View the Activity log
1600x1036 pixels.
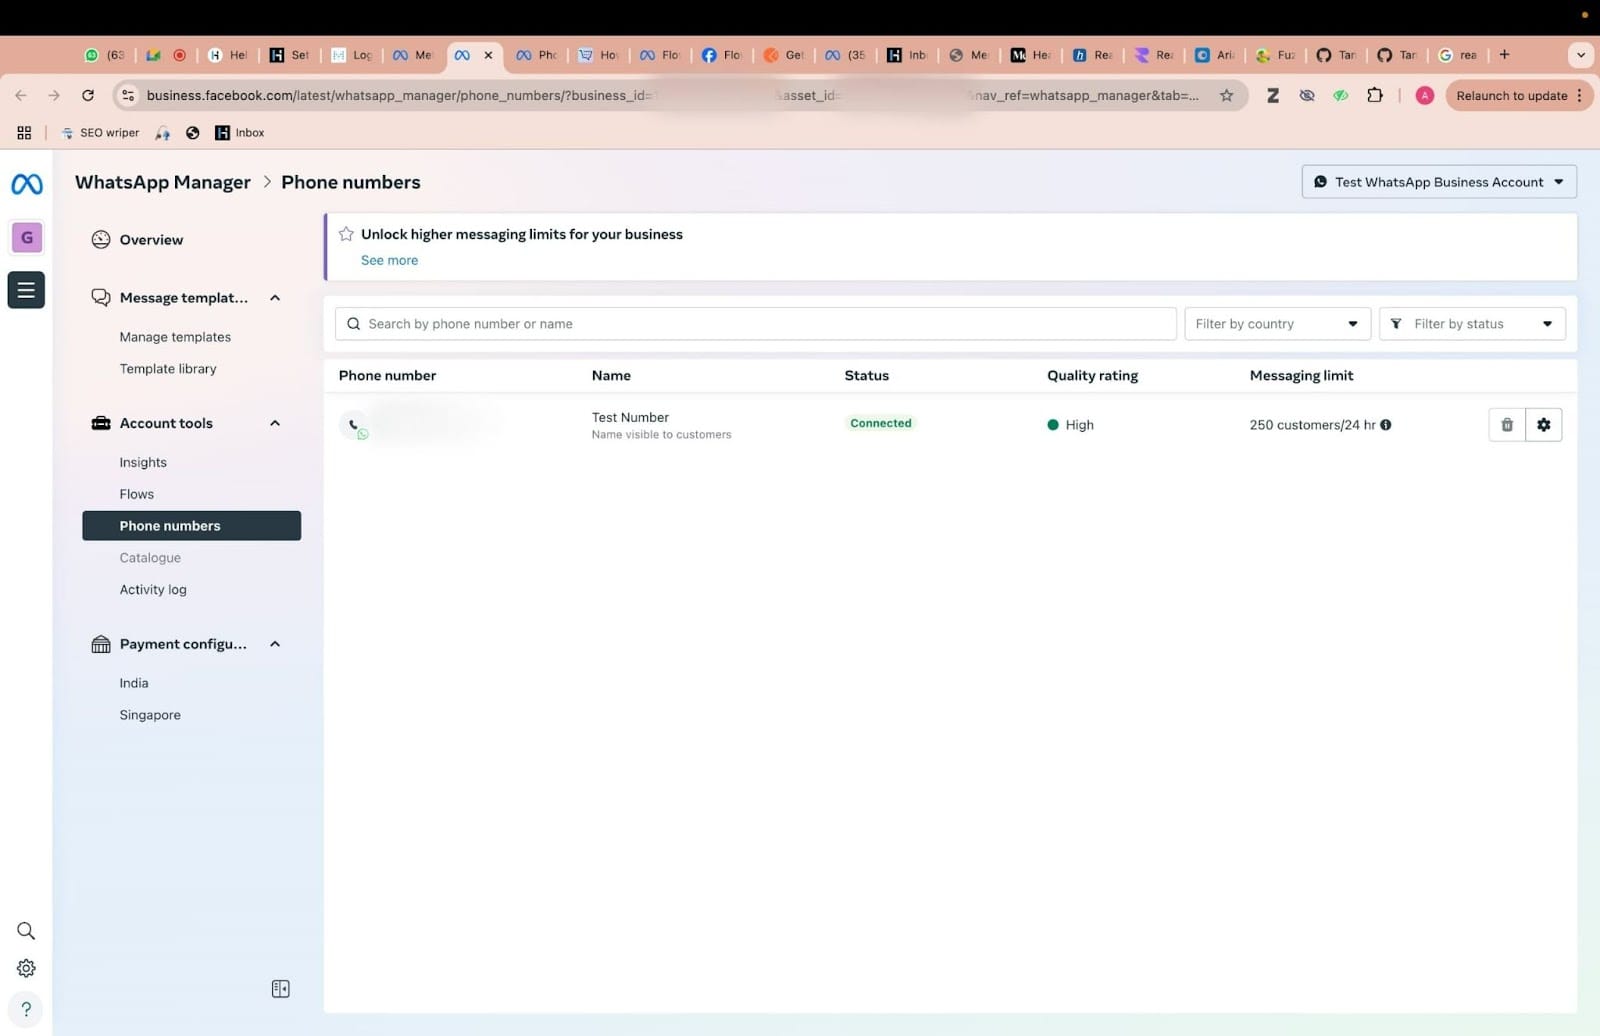(153, 590)
